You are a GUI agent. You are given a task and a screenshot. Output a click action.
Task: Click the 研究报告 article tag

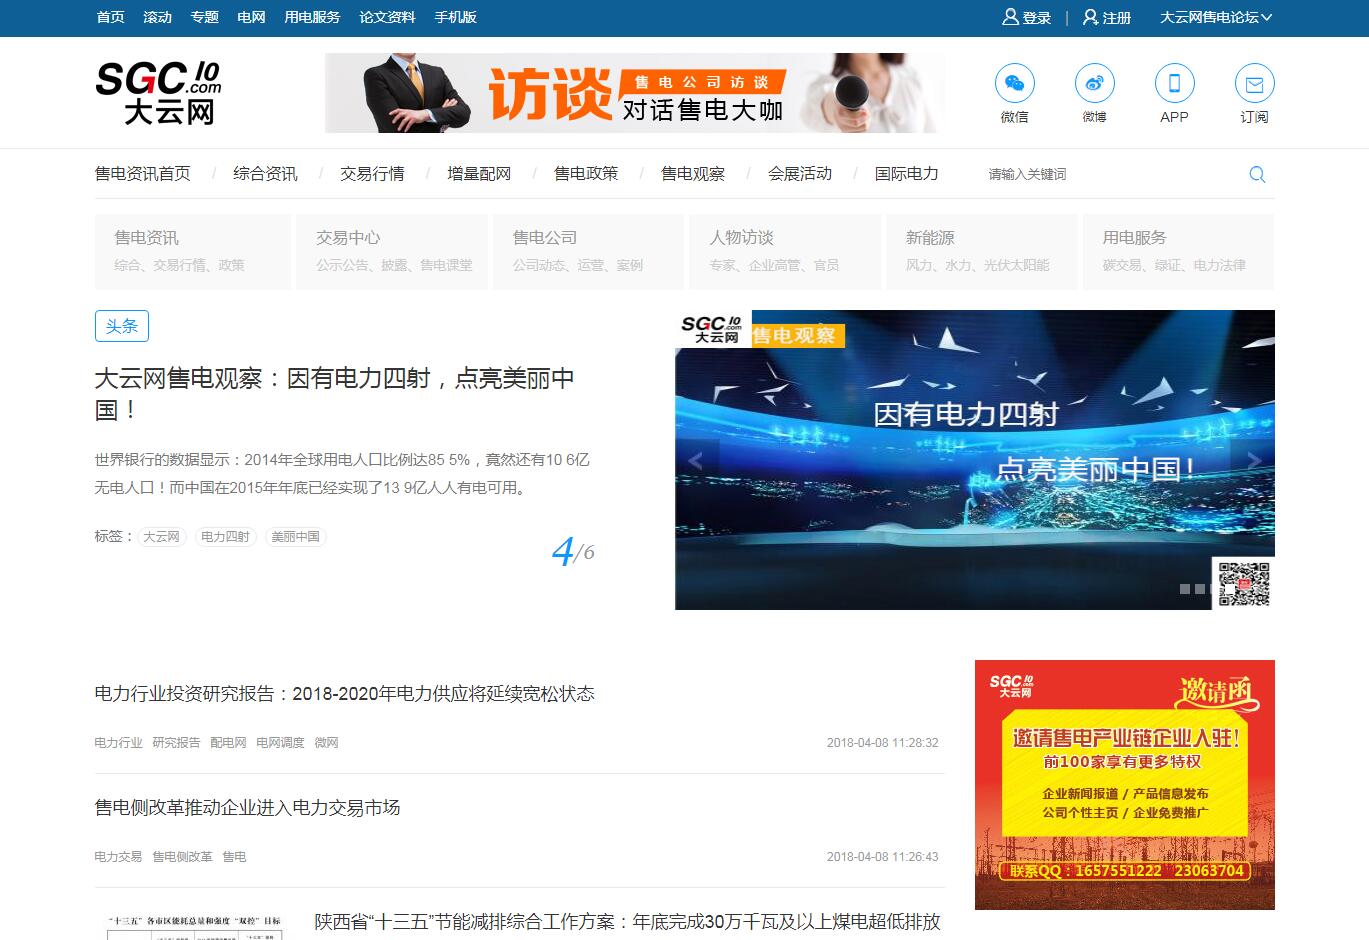coord(176,743)
